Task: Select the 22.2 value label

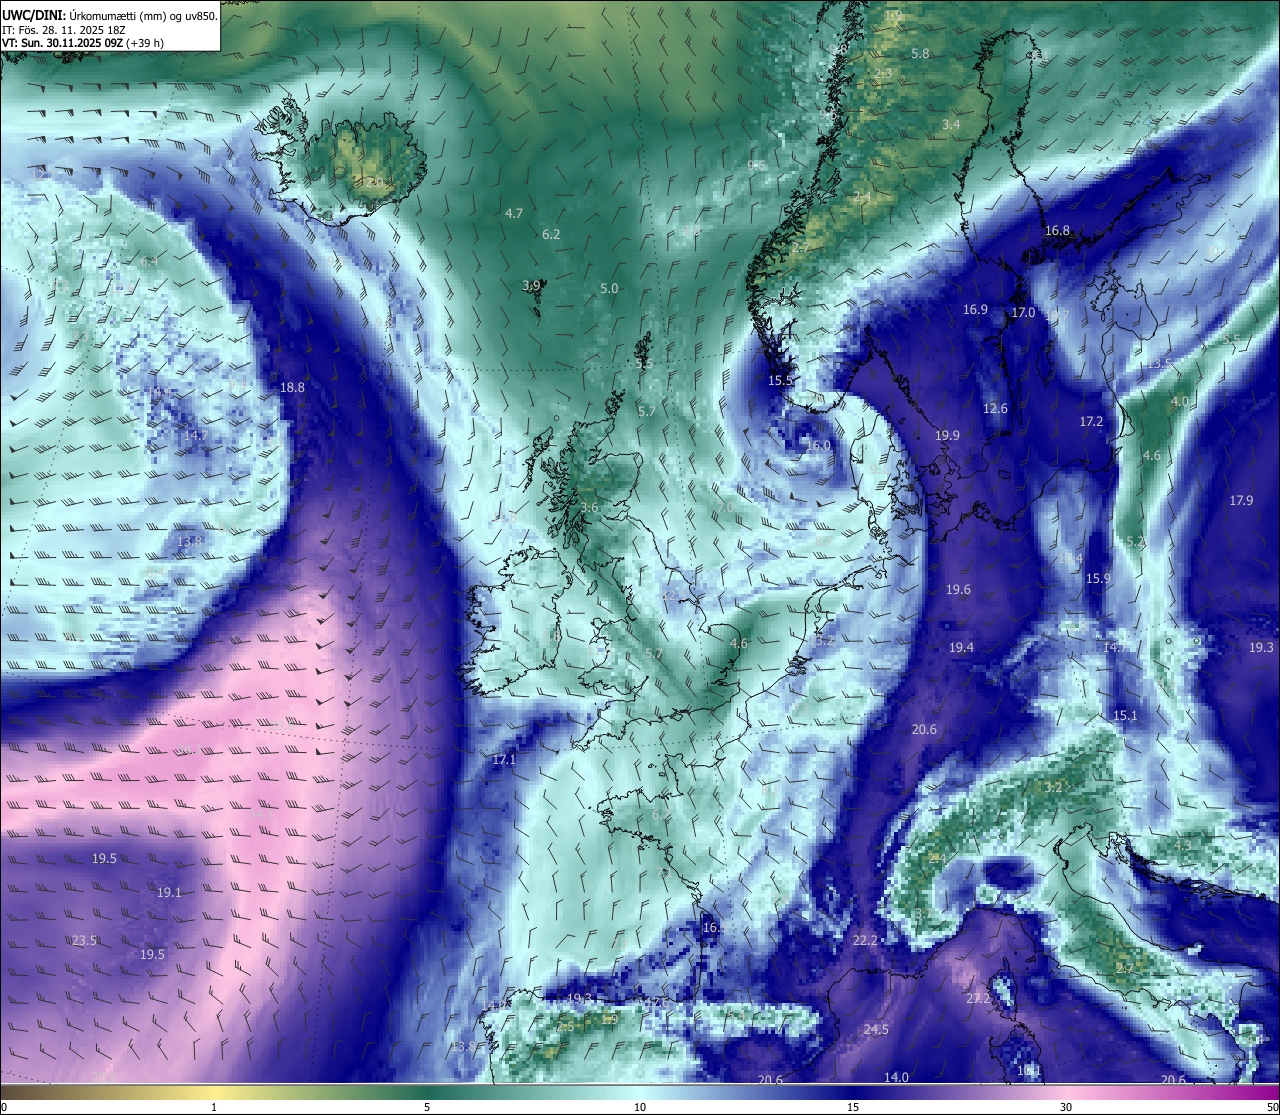Action: point(865,940)
